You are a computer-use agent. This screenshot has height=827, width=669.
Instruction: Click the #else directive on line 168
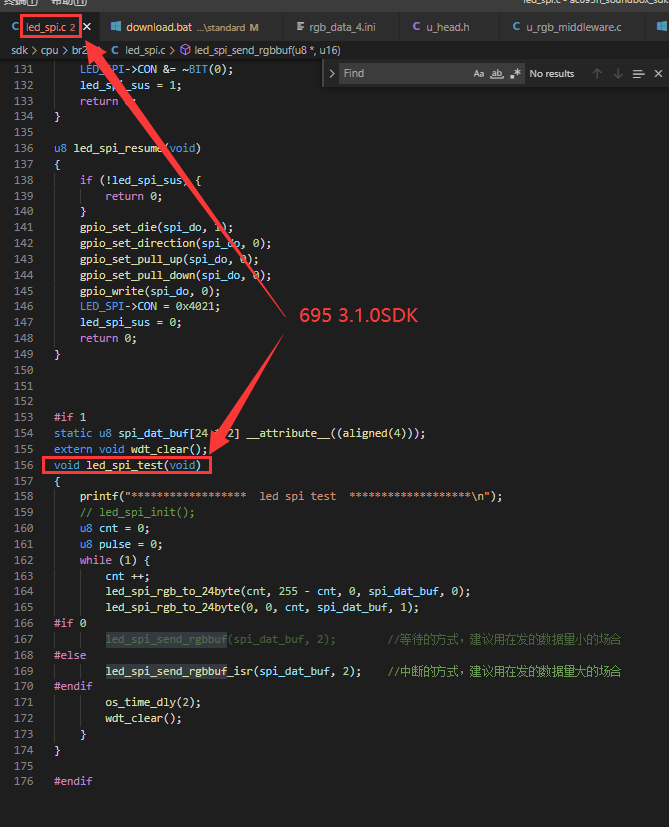(70, 655)
